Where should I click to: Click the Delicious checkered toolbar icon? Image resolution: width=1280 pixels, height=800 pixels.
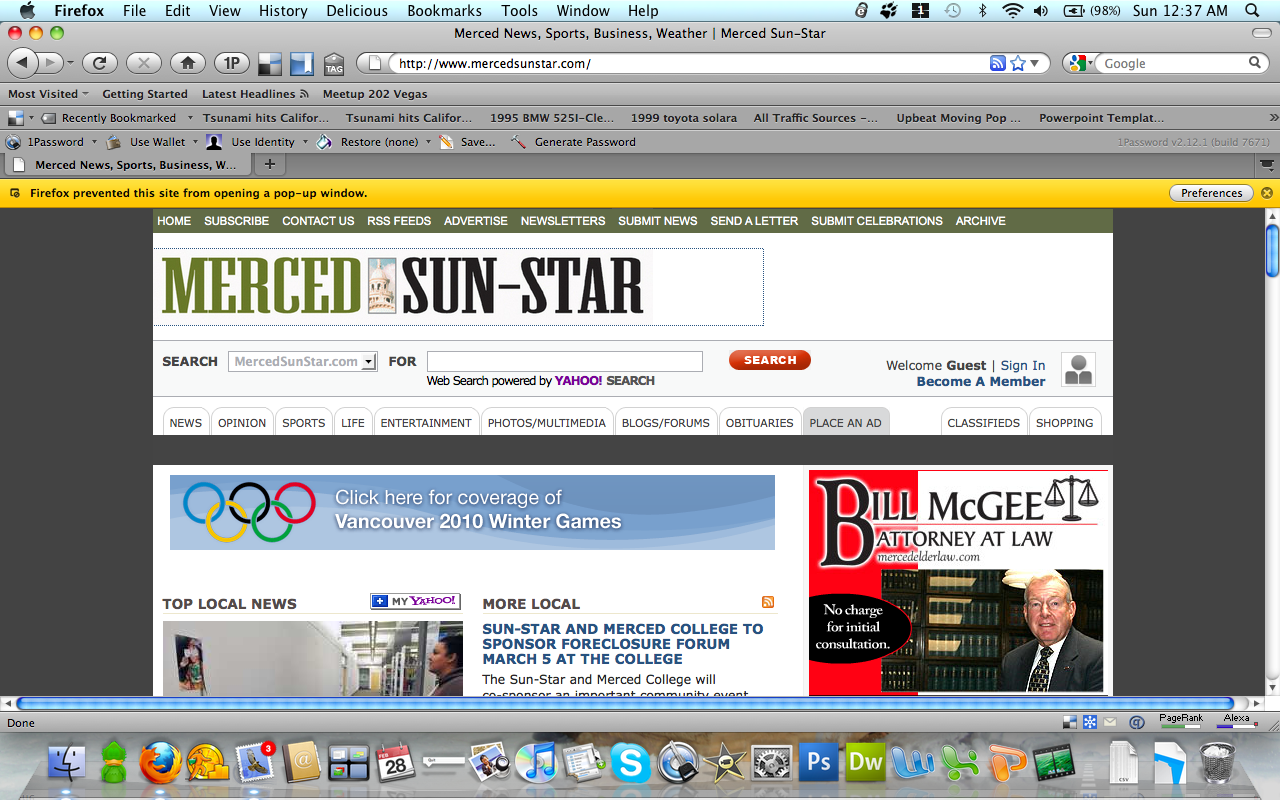(270, 64)
